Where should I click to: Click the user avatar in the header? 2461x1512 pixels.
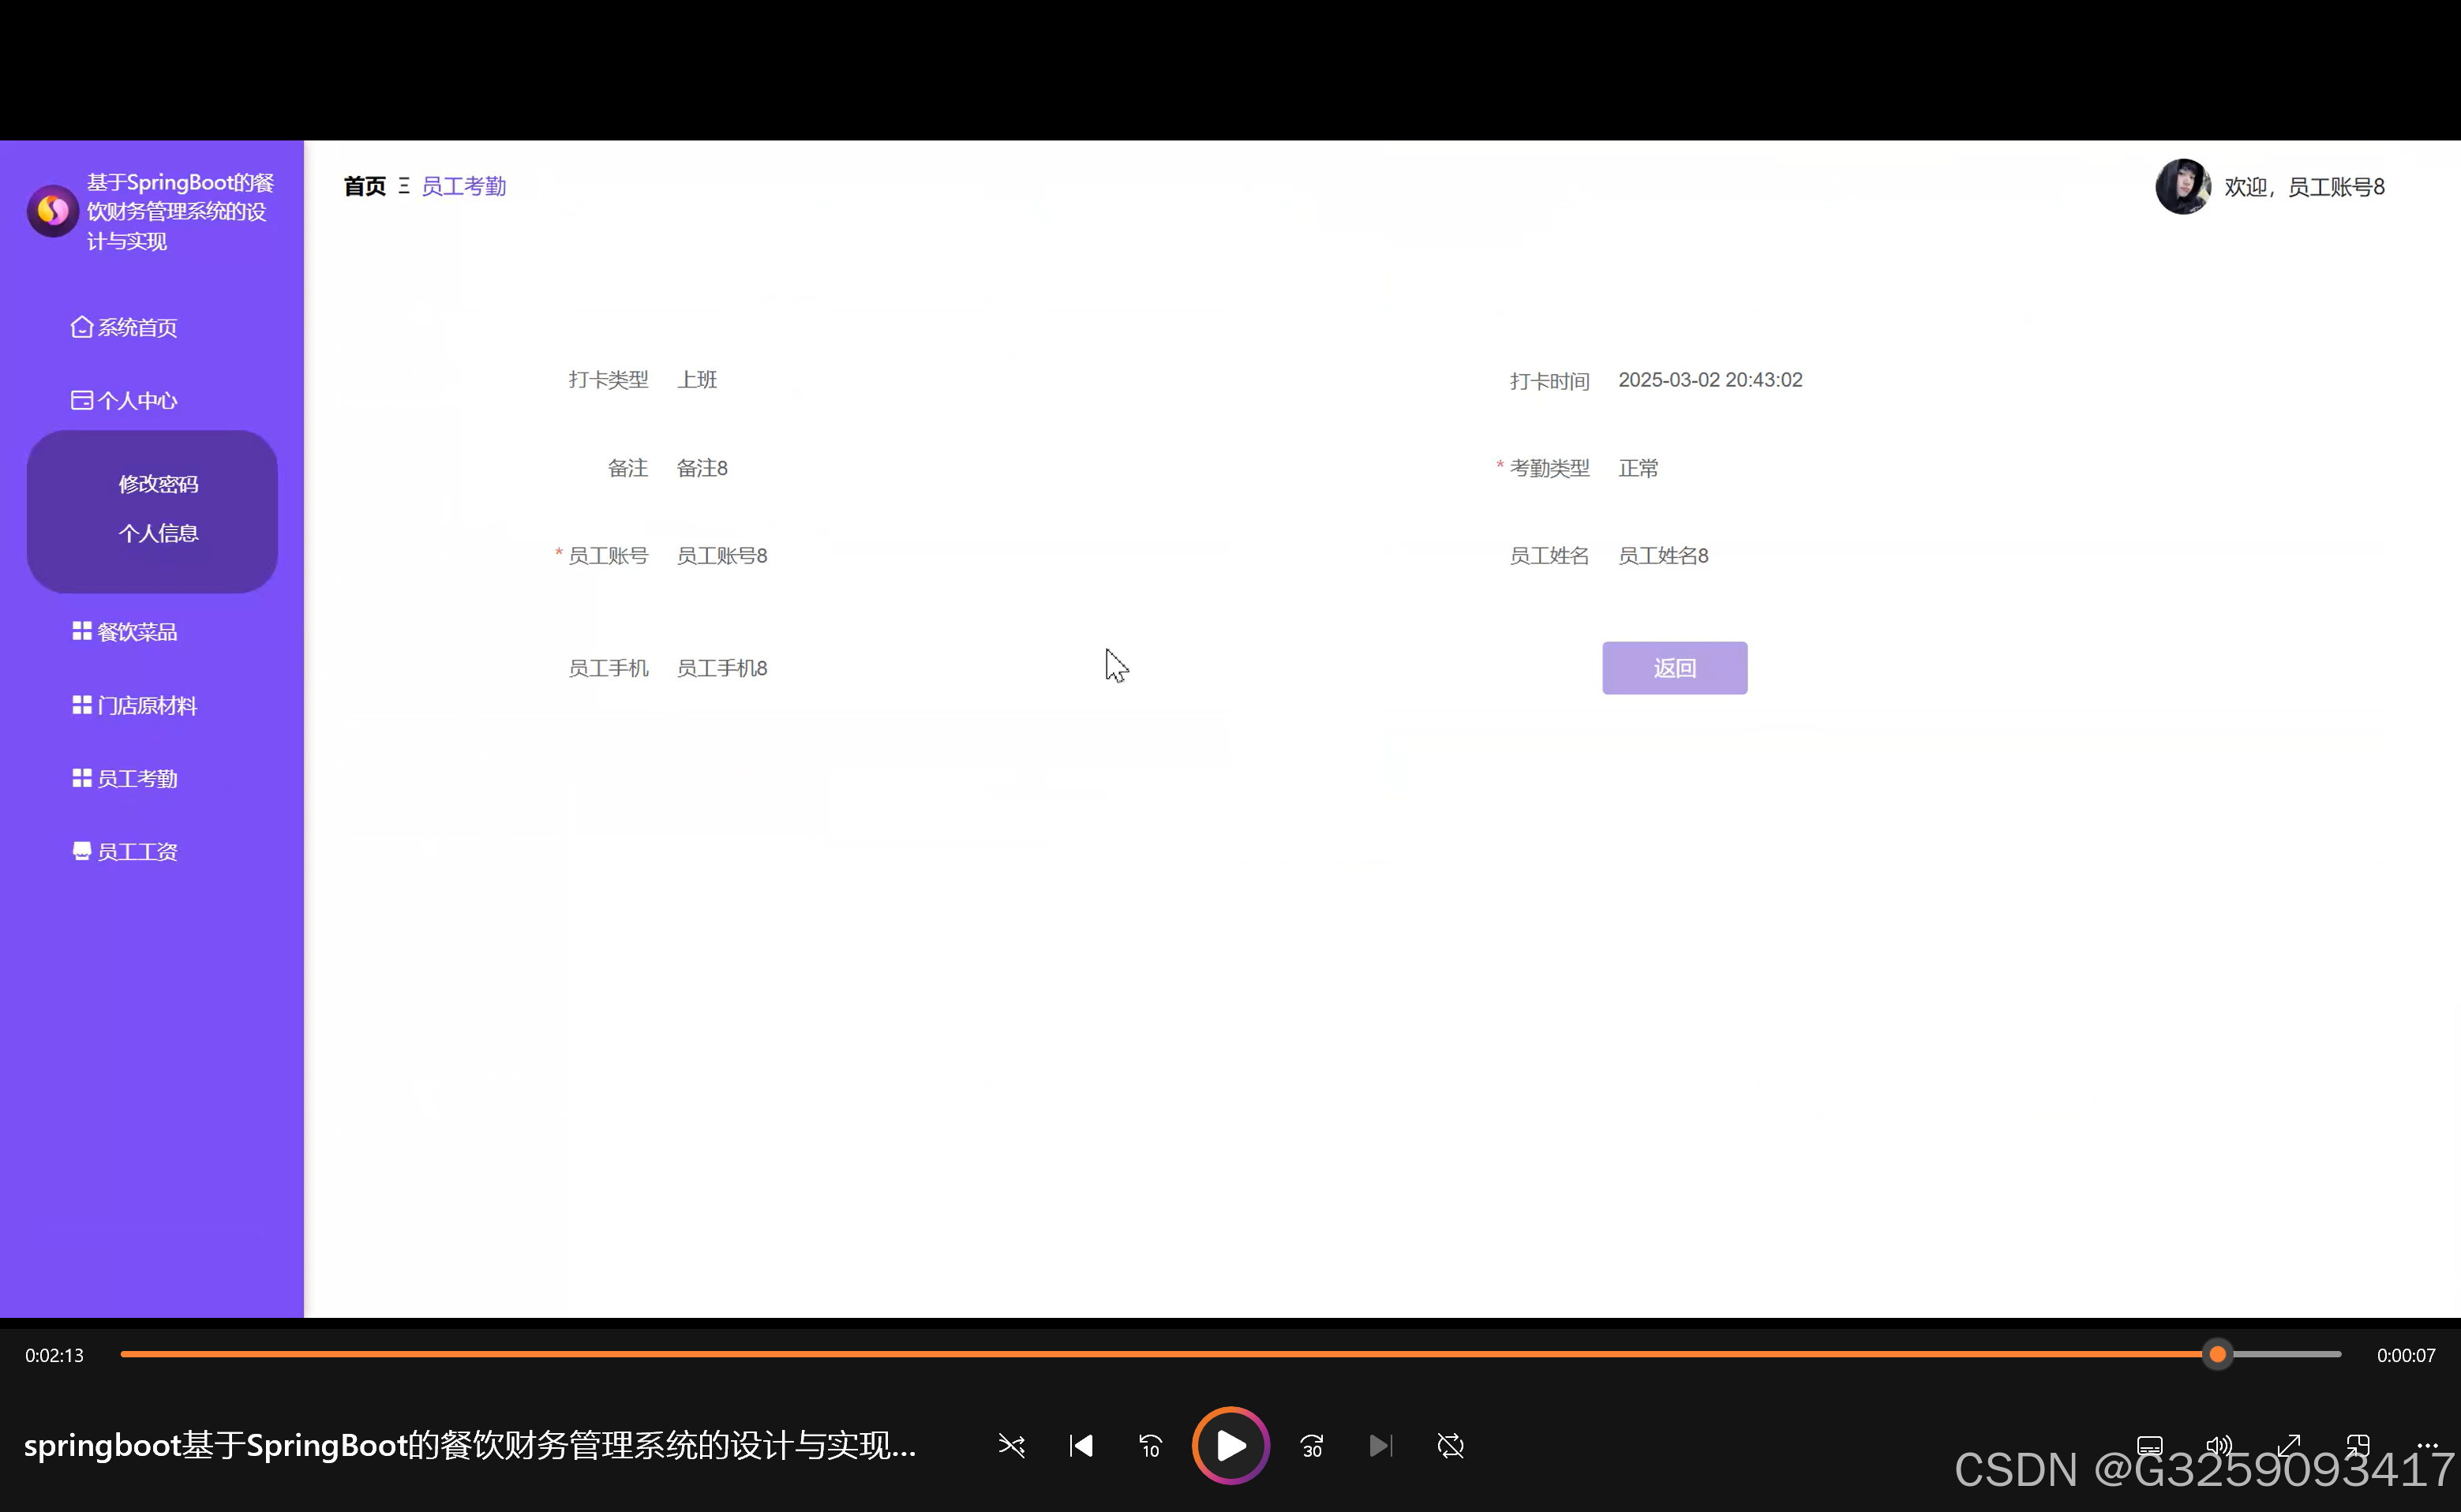[x=2183, y=186]
